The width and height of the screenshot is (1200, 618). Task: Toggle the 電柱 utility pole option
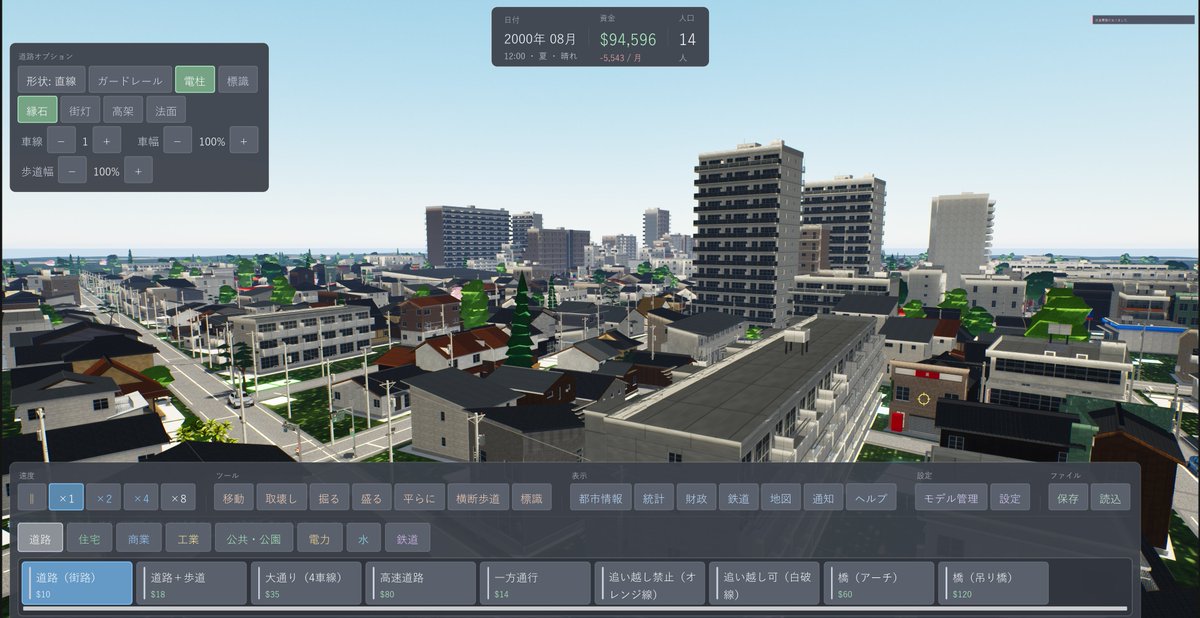(x=195, y=80)
